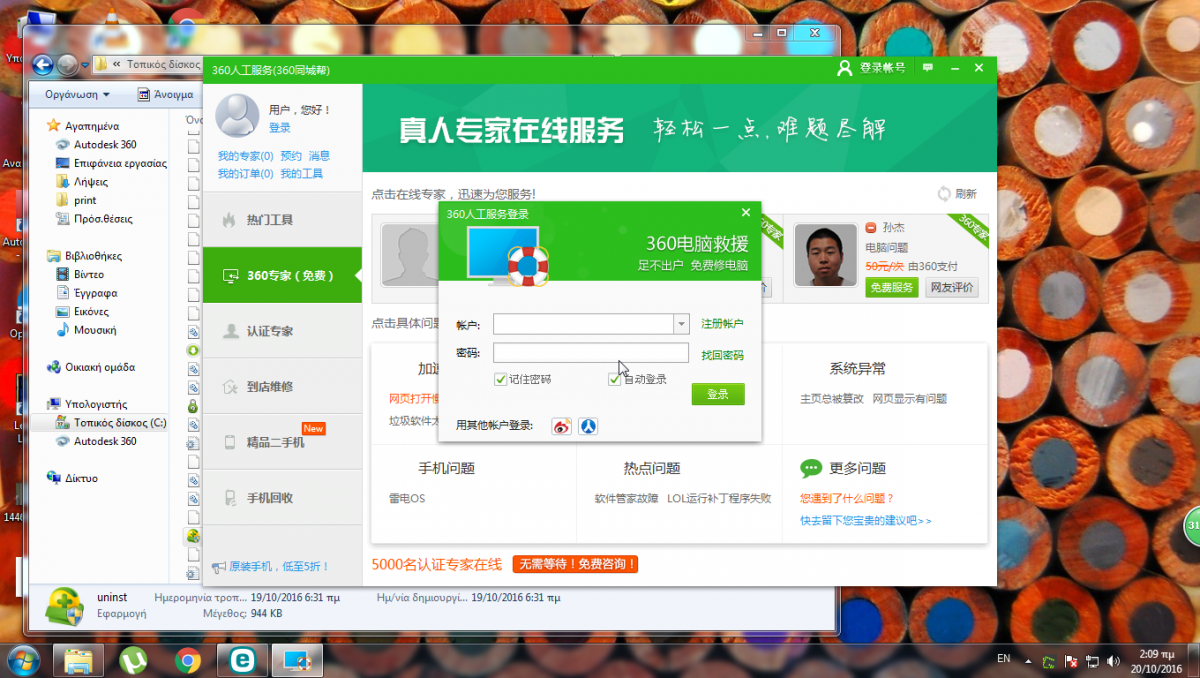Click 无需等待！免费咨询！ orange button
The image size is (1200, 678).
pos(576,564)
